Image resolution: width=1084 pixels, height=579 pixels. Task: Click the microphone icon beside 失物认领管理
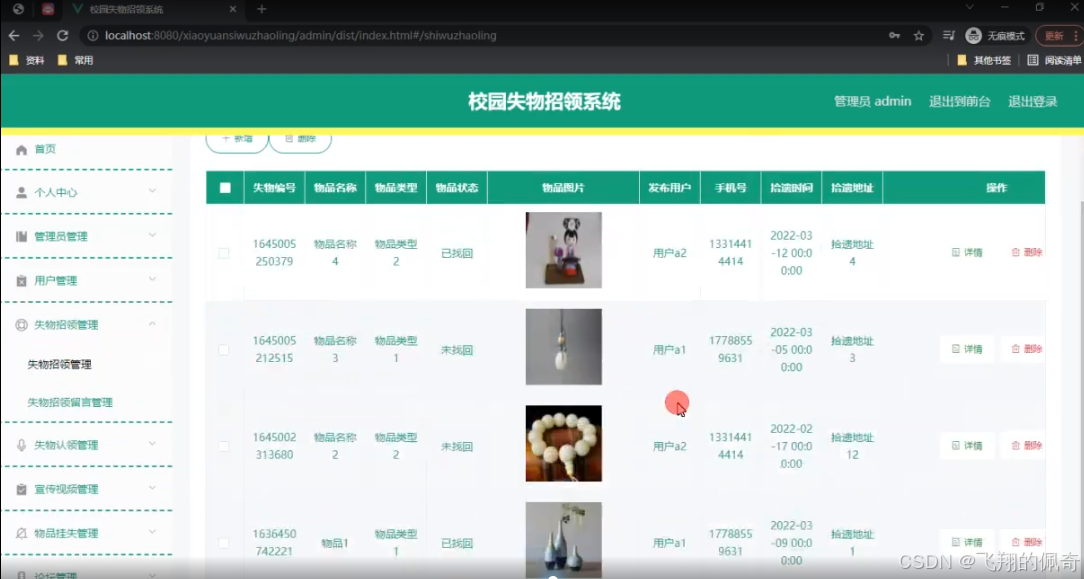pyautogui.click(x=21, y=445)
